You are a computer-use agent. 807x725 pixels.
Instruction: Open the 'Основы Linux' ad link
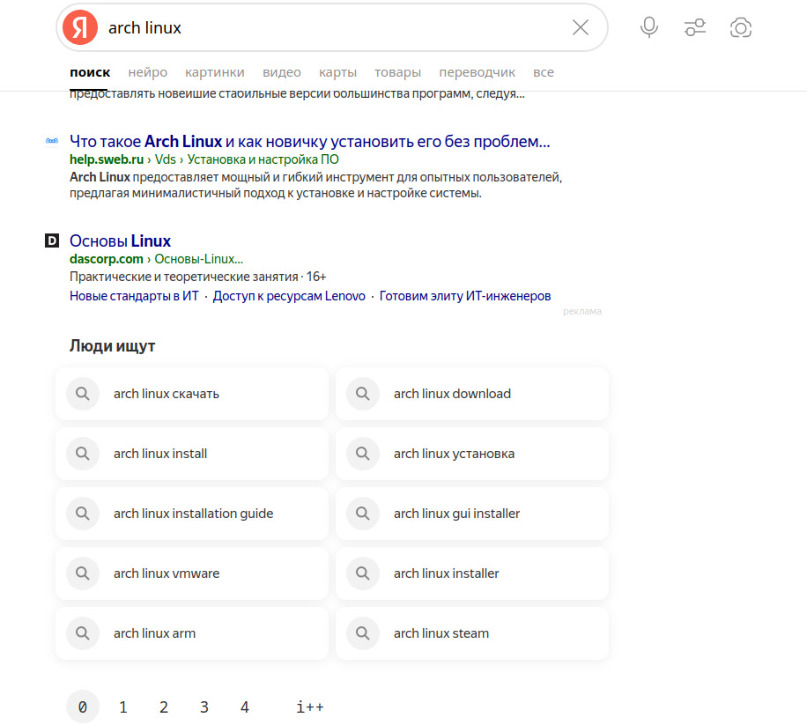coord(120,241)
